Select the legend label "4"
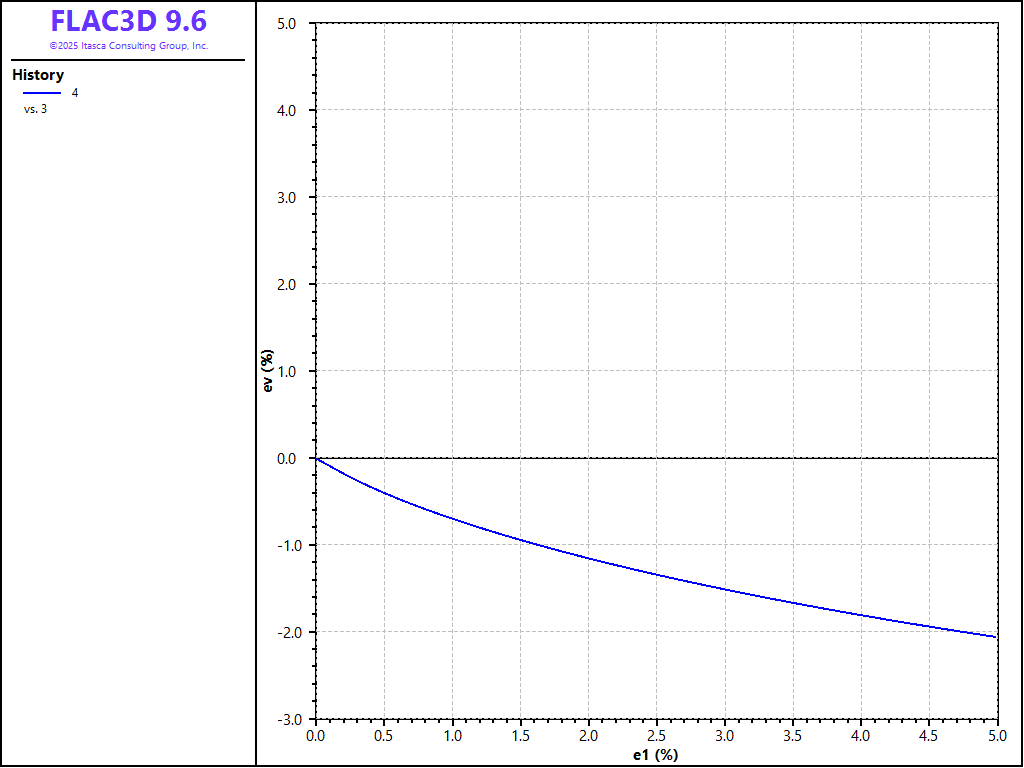The width and height of the screenshot is (1024, 768). click(75, 93)
